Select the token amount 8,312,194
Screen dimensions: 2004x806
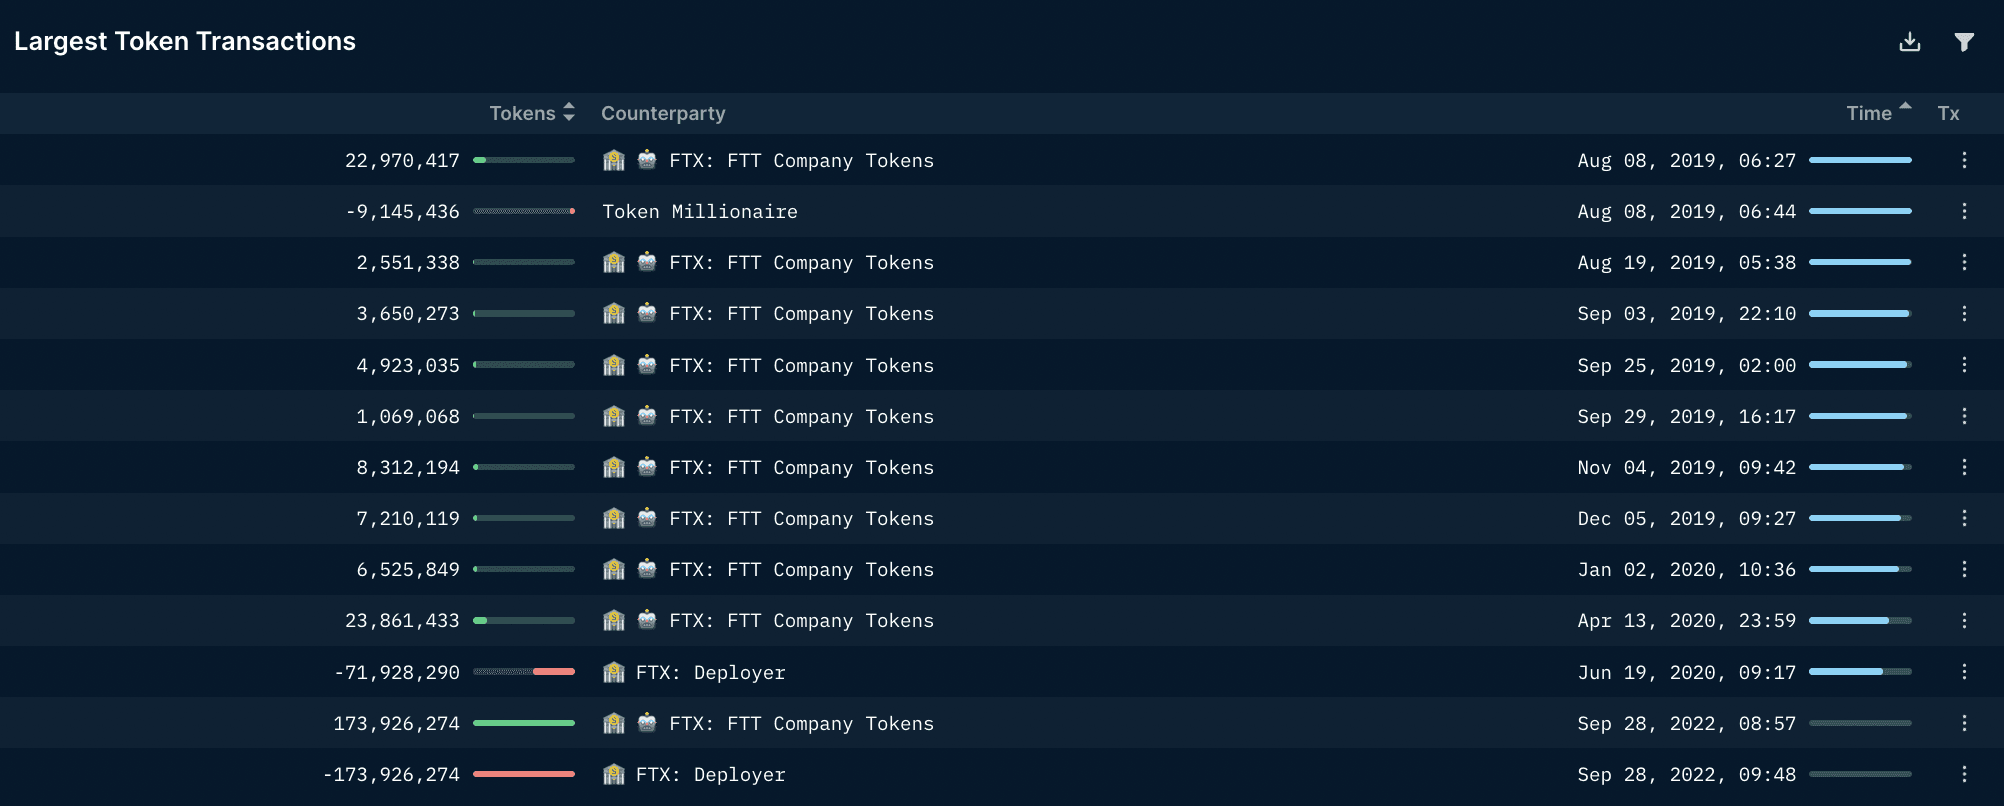[x=408, y=467]
